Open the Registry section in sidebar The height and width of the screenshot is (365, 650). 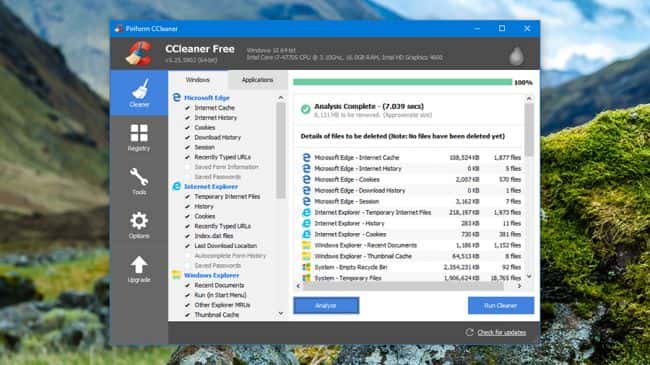pyautogui.click(x=139, y=137)
